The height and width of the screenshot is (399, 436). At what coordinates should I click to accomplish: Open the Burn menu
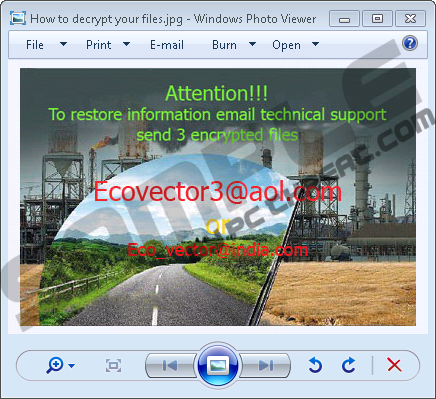pyautogui.click(x=224, y=45)
